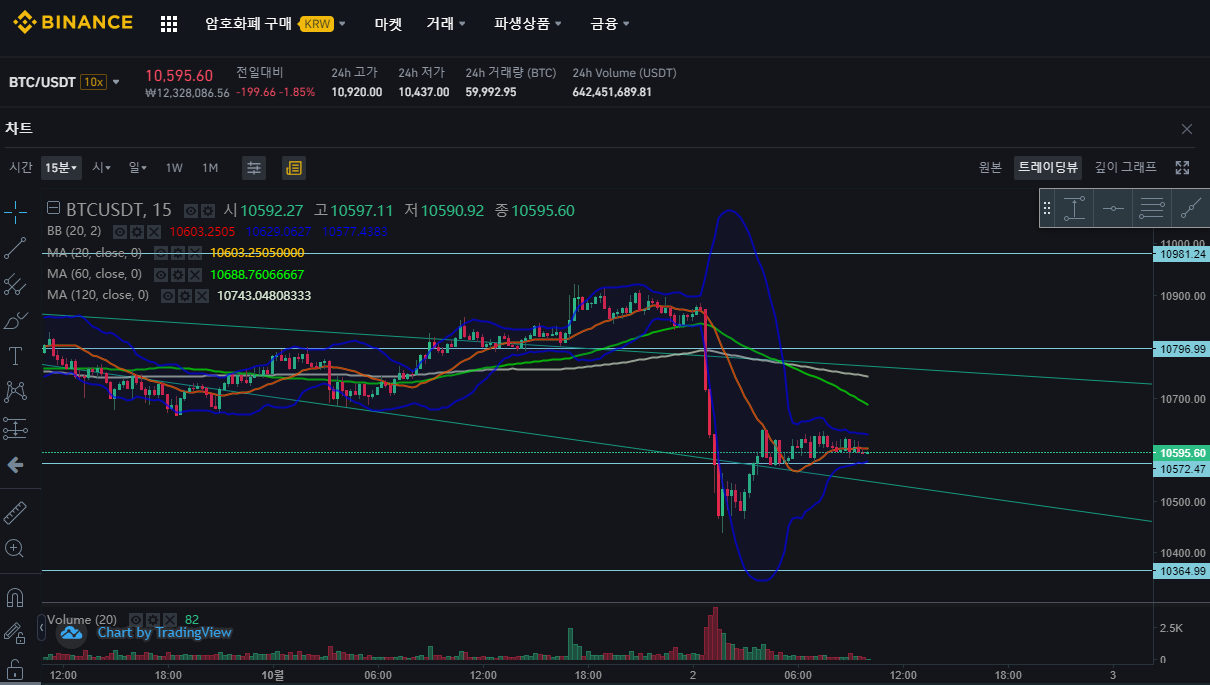Click the 10796.99 horizontal line price label
Image resolution: width=1210 pixels, height=685 pixels.
[1181, 349]
